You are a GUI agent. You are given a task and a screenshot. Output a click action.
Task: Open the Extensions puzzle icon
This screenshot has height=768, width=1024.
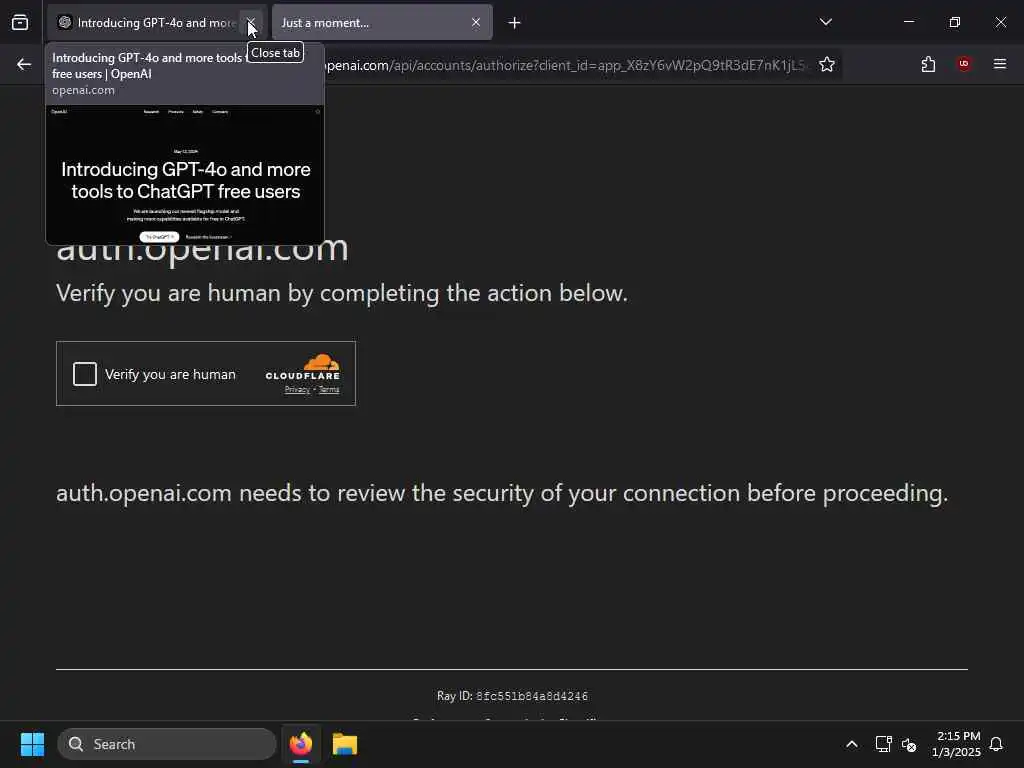coord(928,64)
